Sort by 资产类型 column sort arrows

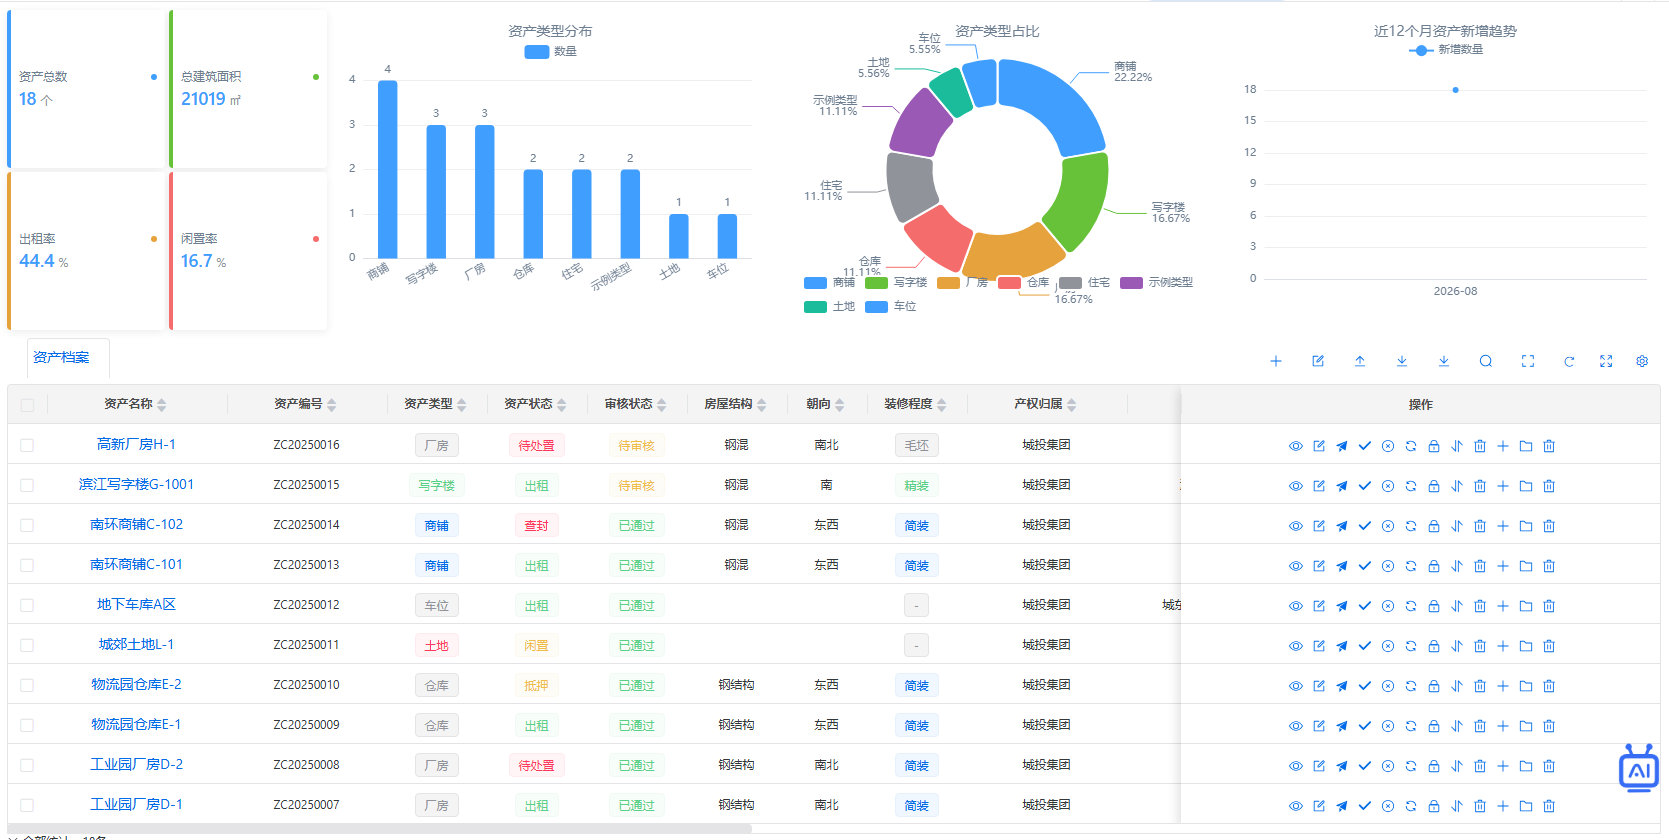point(462,405)
